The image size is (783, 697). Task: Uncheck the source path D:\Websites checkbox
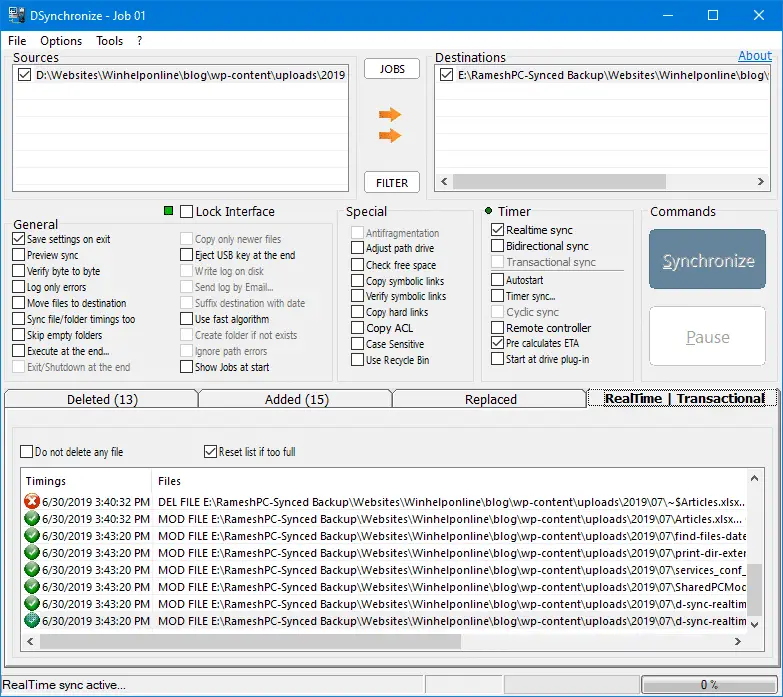(24, 75)
